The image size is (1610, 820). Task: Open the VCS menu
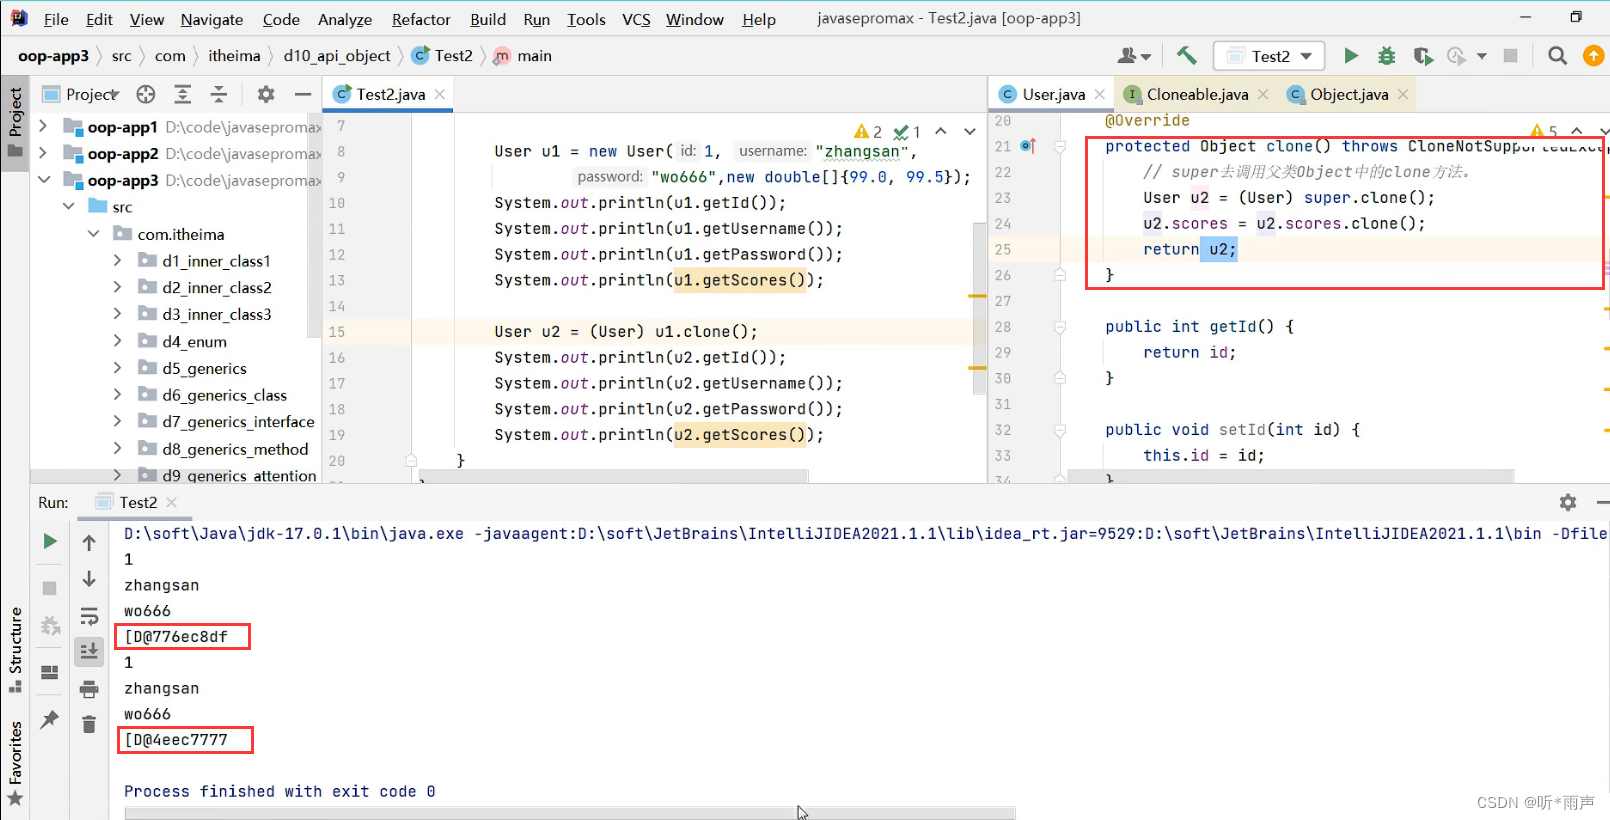point(636,19)
